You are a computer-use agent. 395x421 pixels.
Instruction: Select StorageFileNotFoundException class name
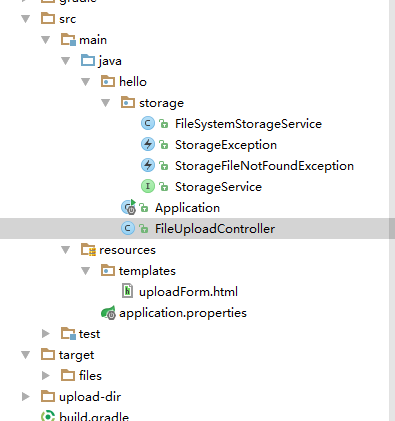click(x=264, y=166)
